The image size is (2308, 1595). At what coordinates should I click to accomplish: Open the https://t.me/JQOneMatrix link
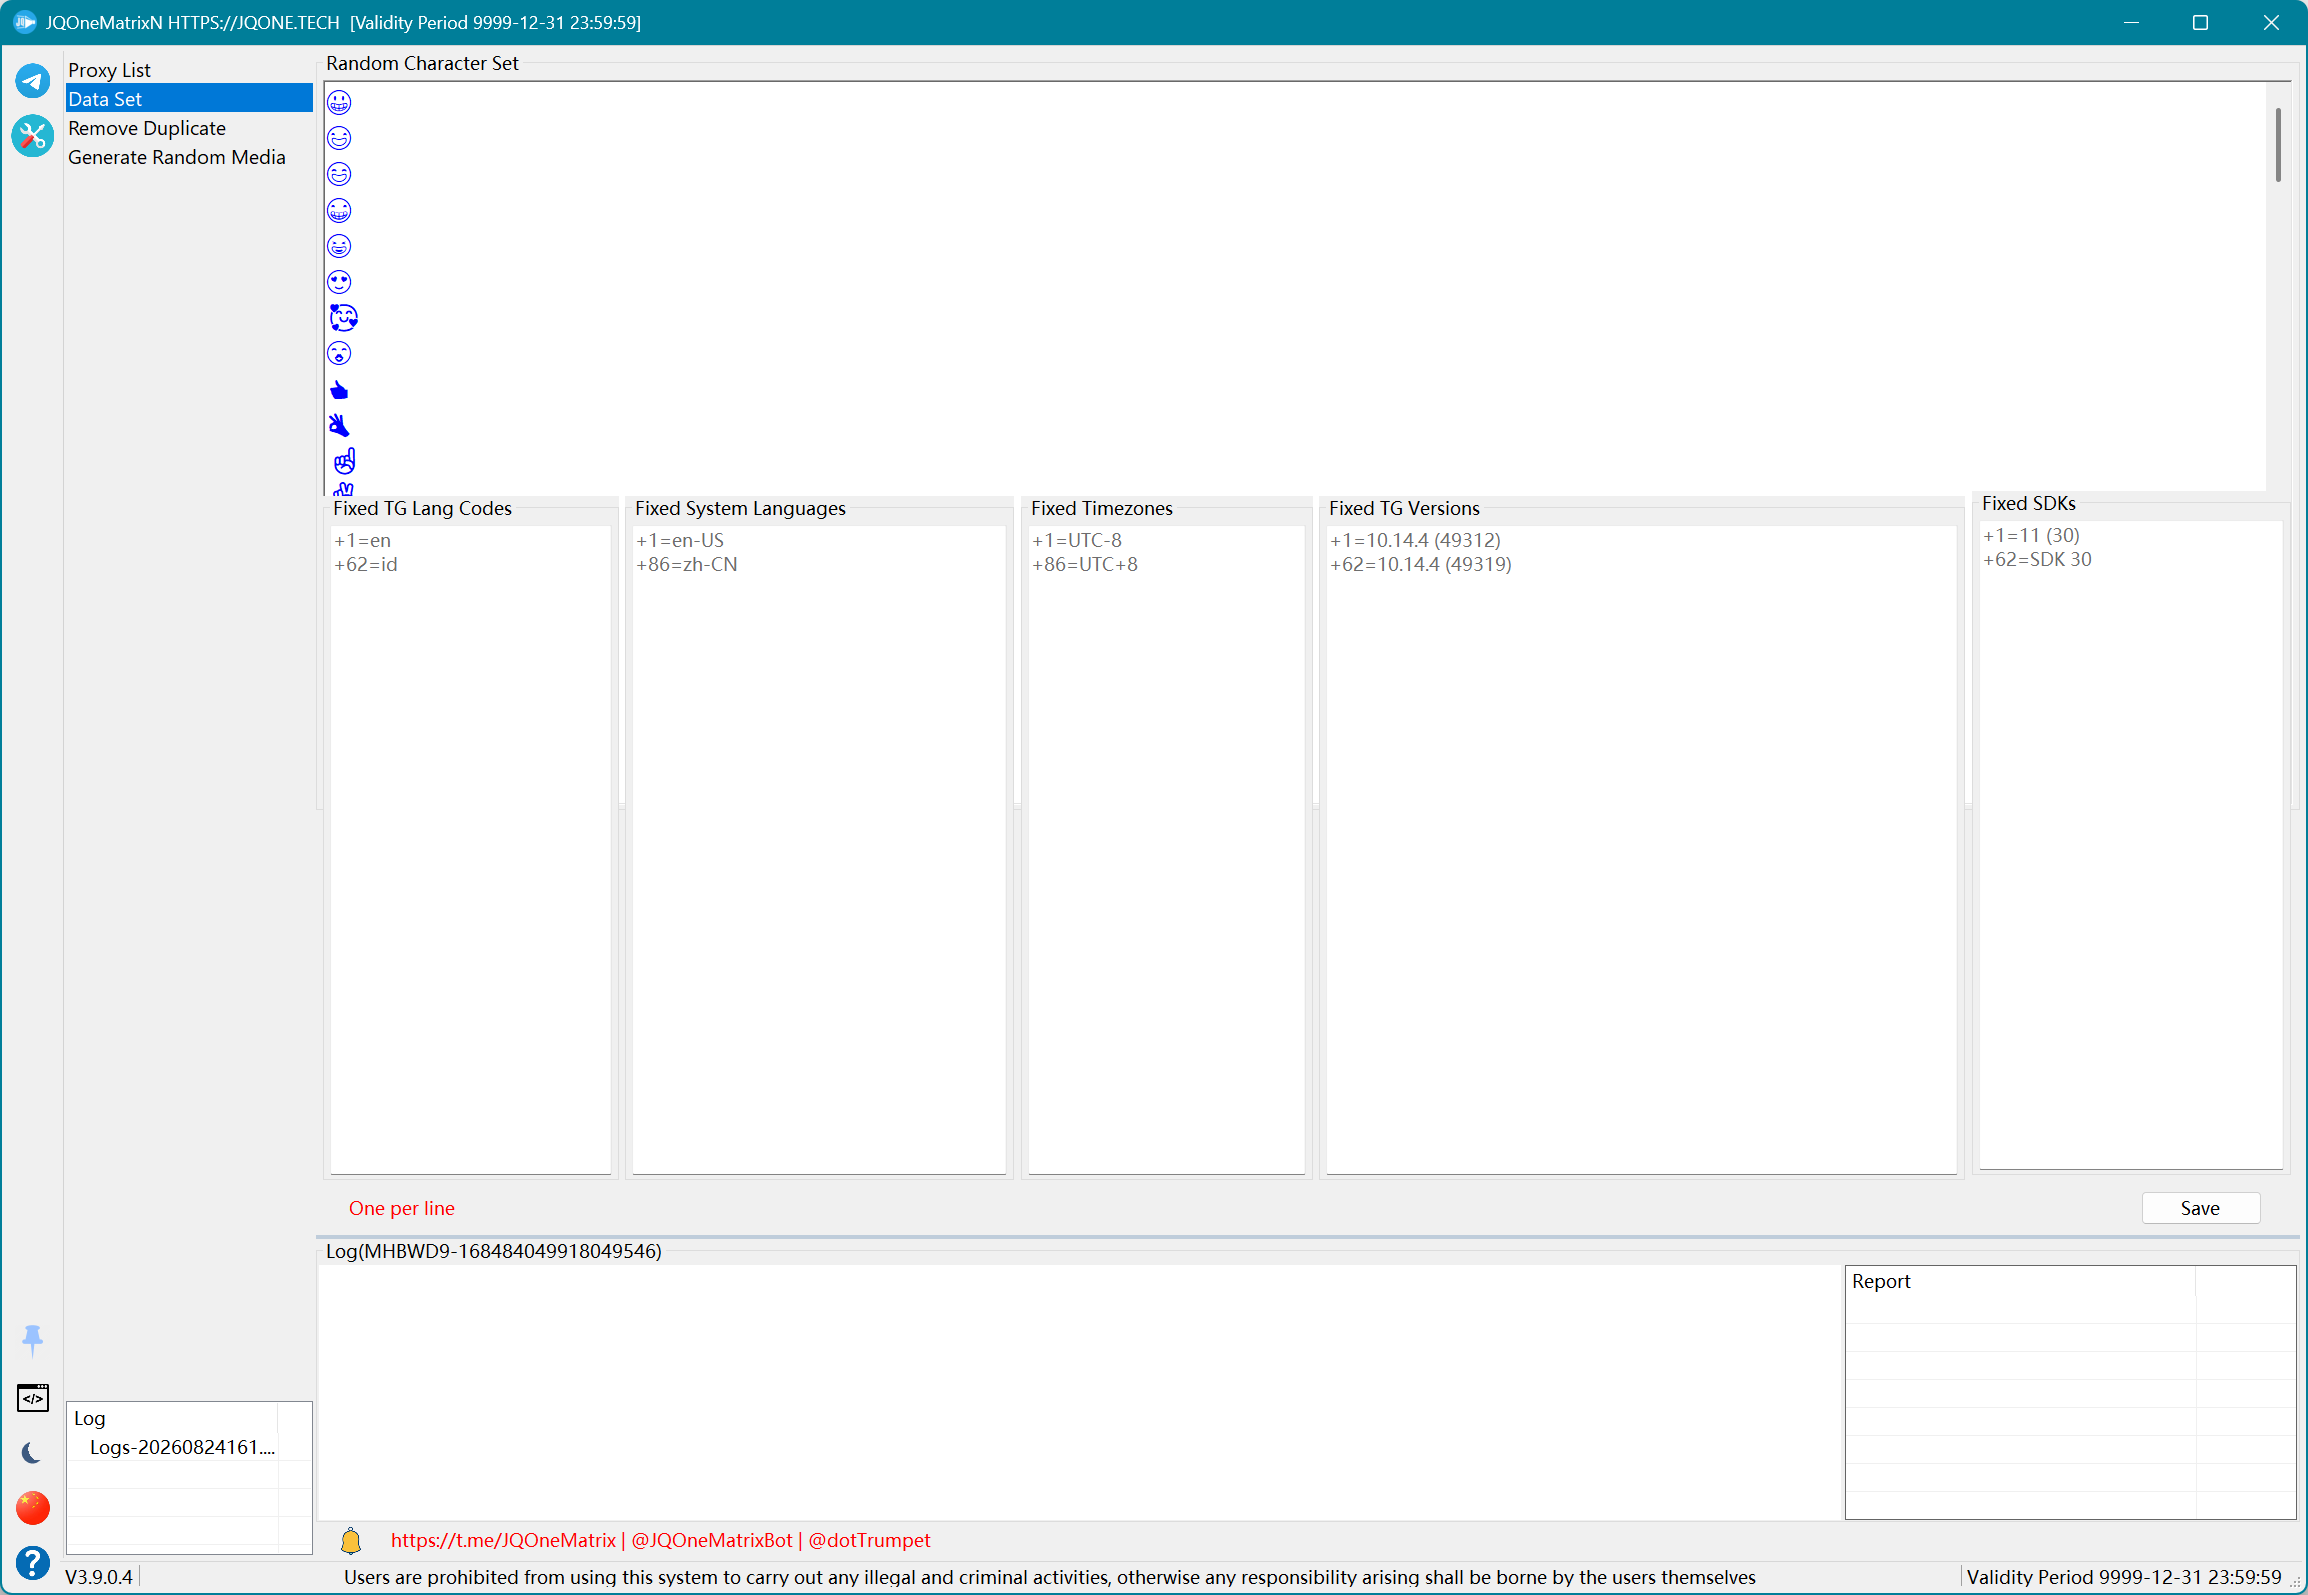pyautogui.click(x=503, y=1540)
